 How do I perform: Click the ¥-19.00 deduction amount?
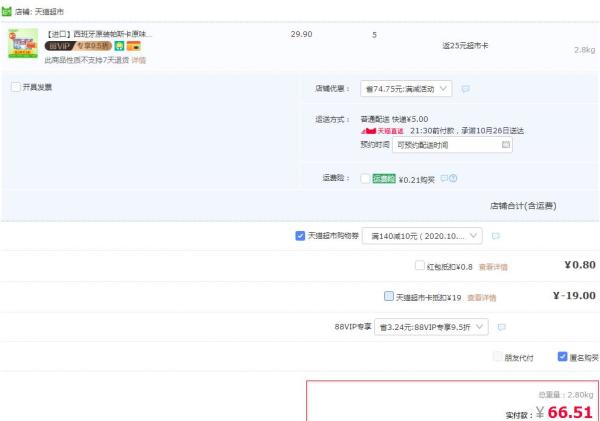coord(574,295)
